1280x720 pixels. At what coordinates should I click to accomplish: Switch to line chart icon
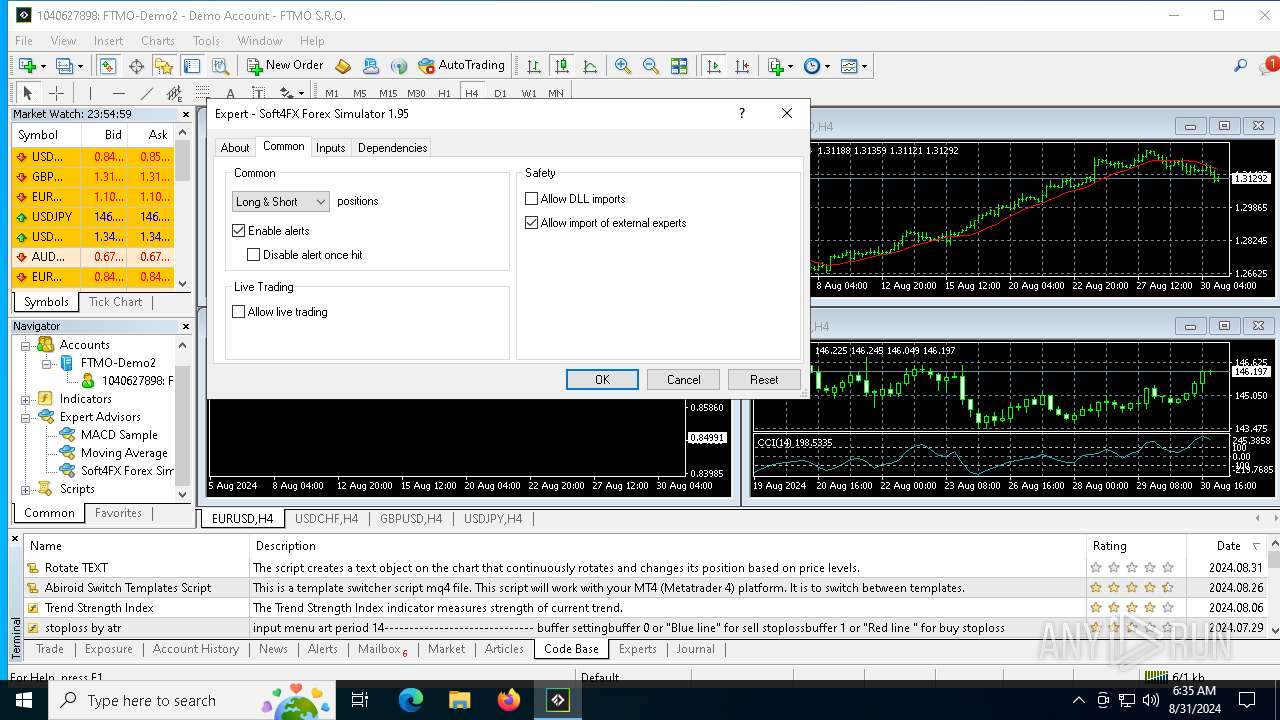click(x=590, y=66)
